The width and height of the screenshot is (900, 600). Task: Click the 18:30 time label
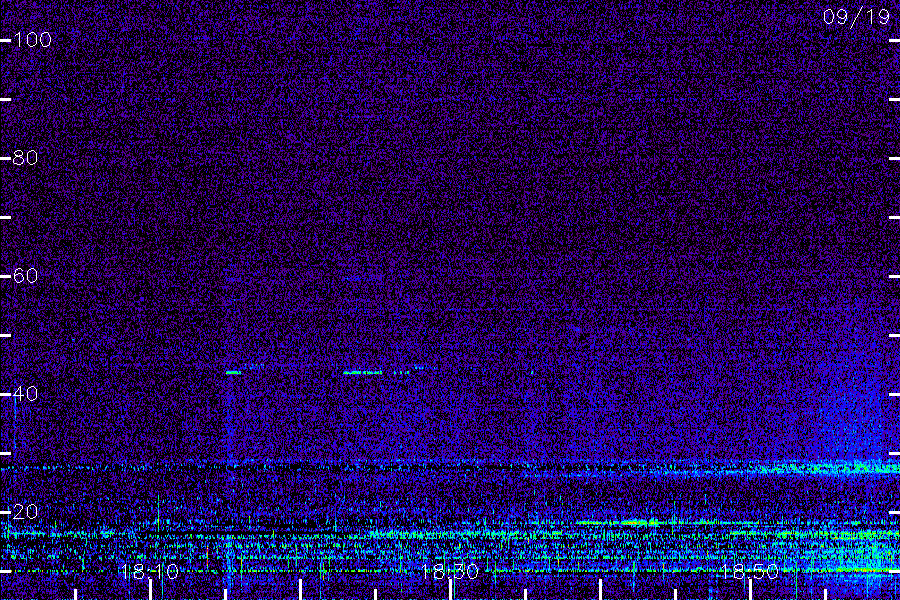(449, 572)
